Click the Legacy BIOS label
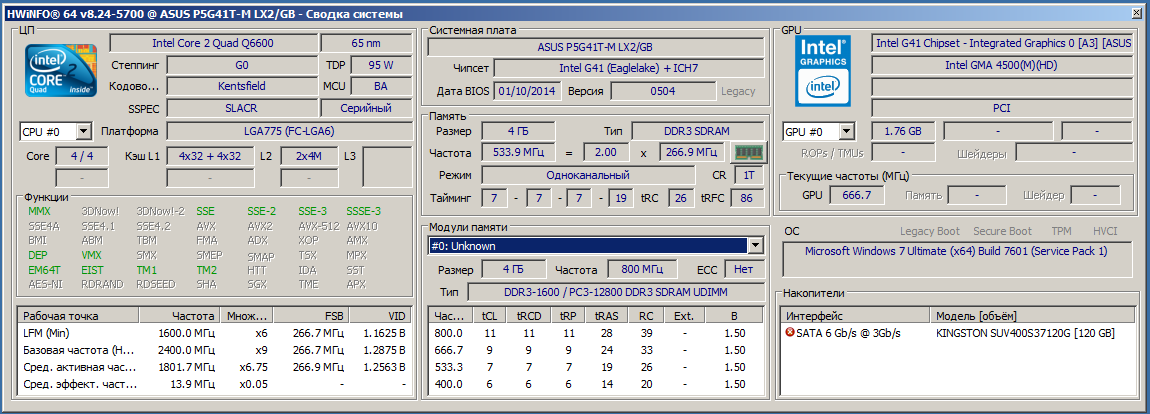Screen dimensions: 1150x414 coord(738,91)
